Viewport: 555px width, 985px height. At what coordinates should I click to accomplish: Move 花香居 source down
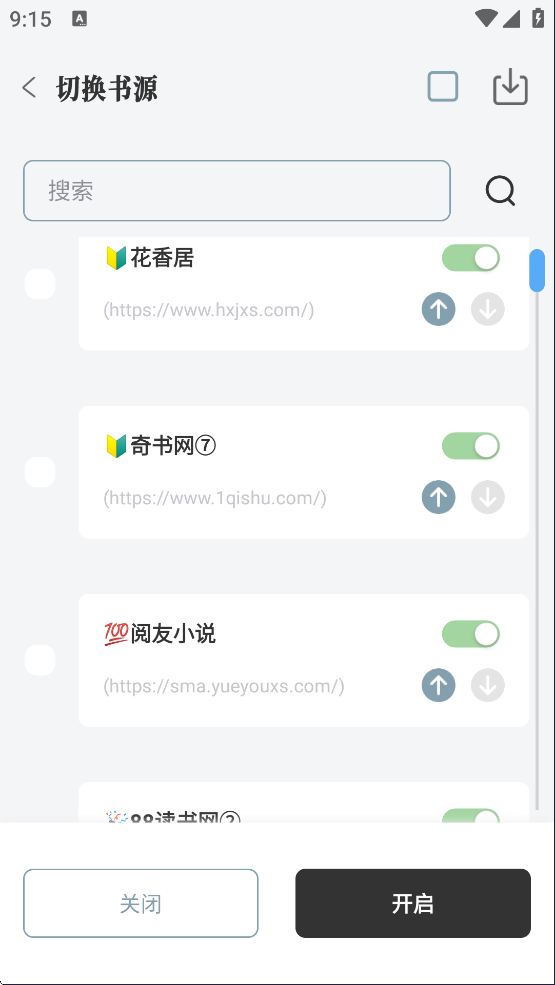point(488,309)
